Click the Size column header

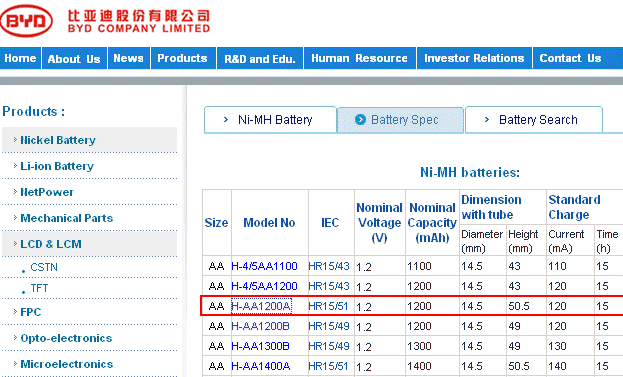point(217,223)
